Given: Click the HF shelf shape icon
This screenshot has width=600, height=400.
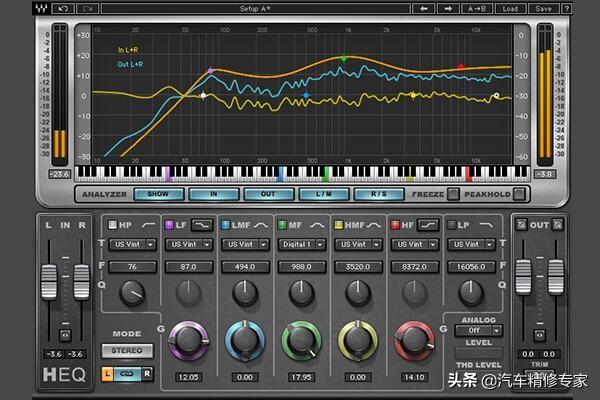Looking at the screenshot, I should [x=428, y=225].
